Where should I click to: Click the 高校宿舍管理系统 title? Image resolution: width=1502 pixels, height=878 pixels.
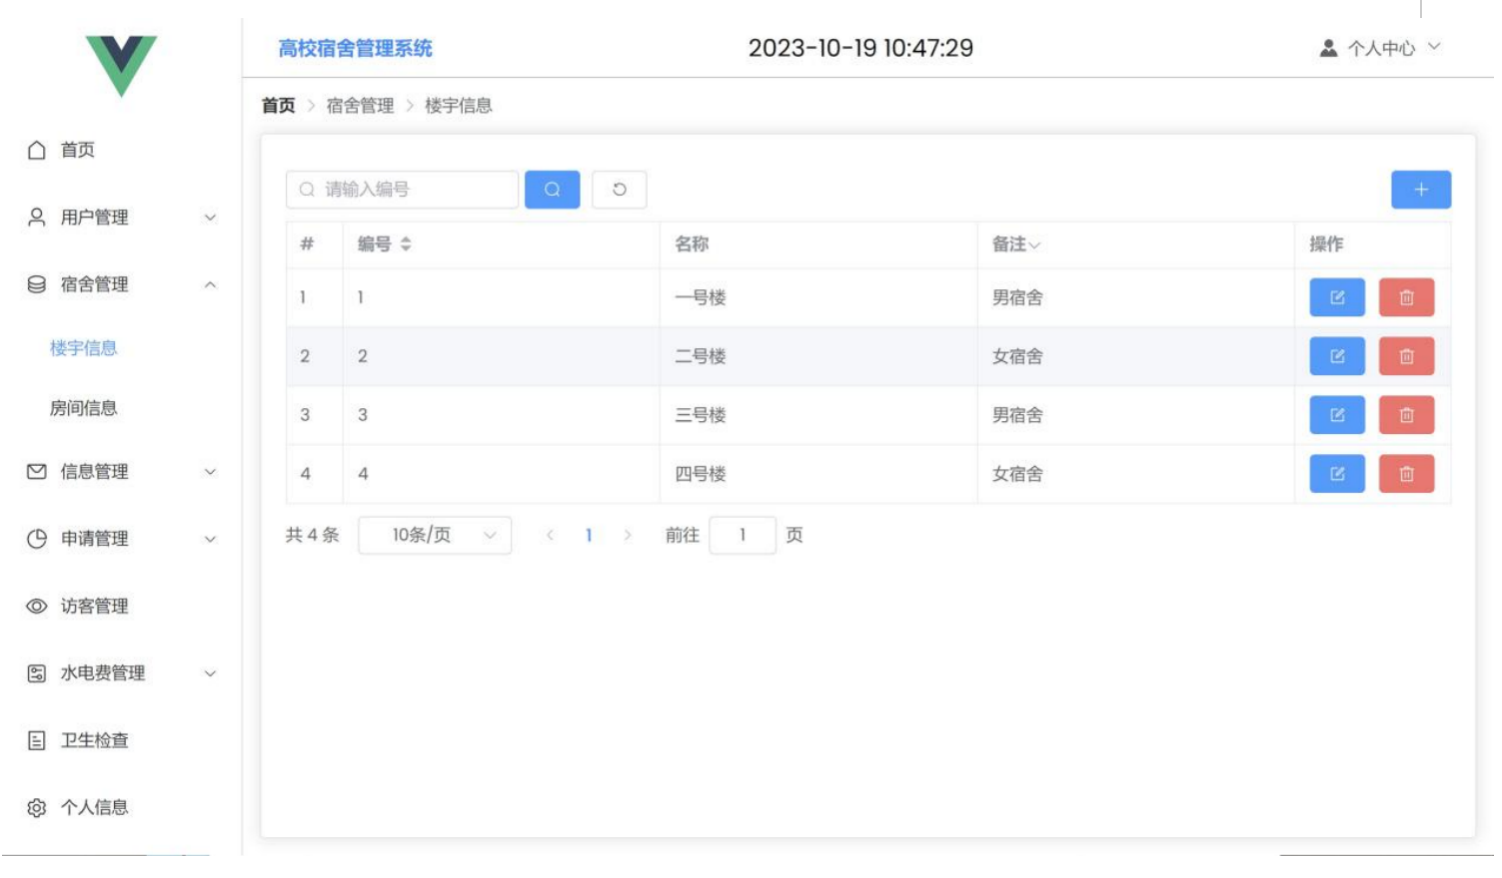click(x=355, y=48)
